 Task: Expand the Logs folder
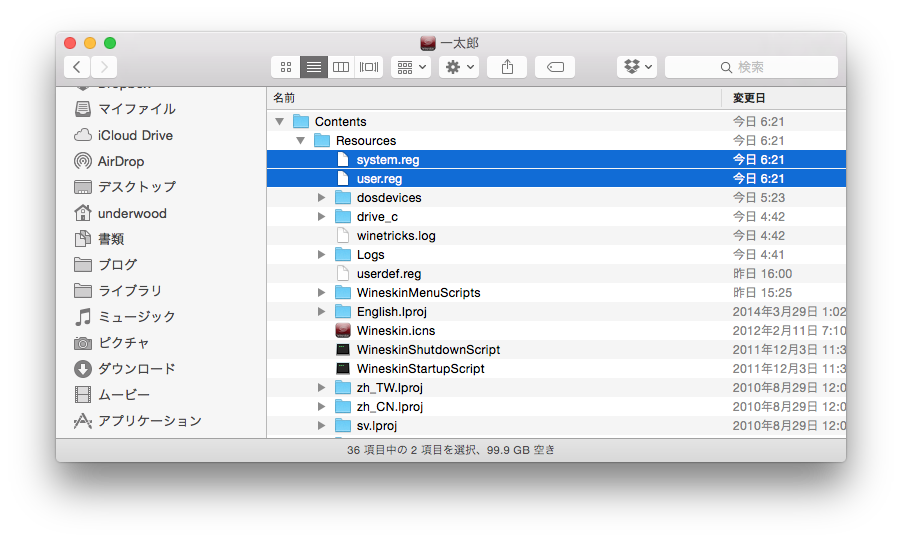point(321,254)
